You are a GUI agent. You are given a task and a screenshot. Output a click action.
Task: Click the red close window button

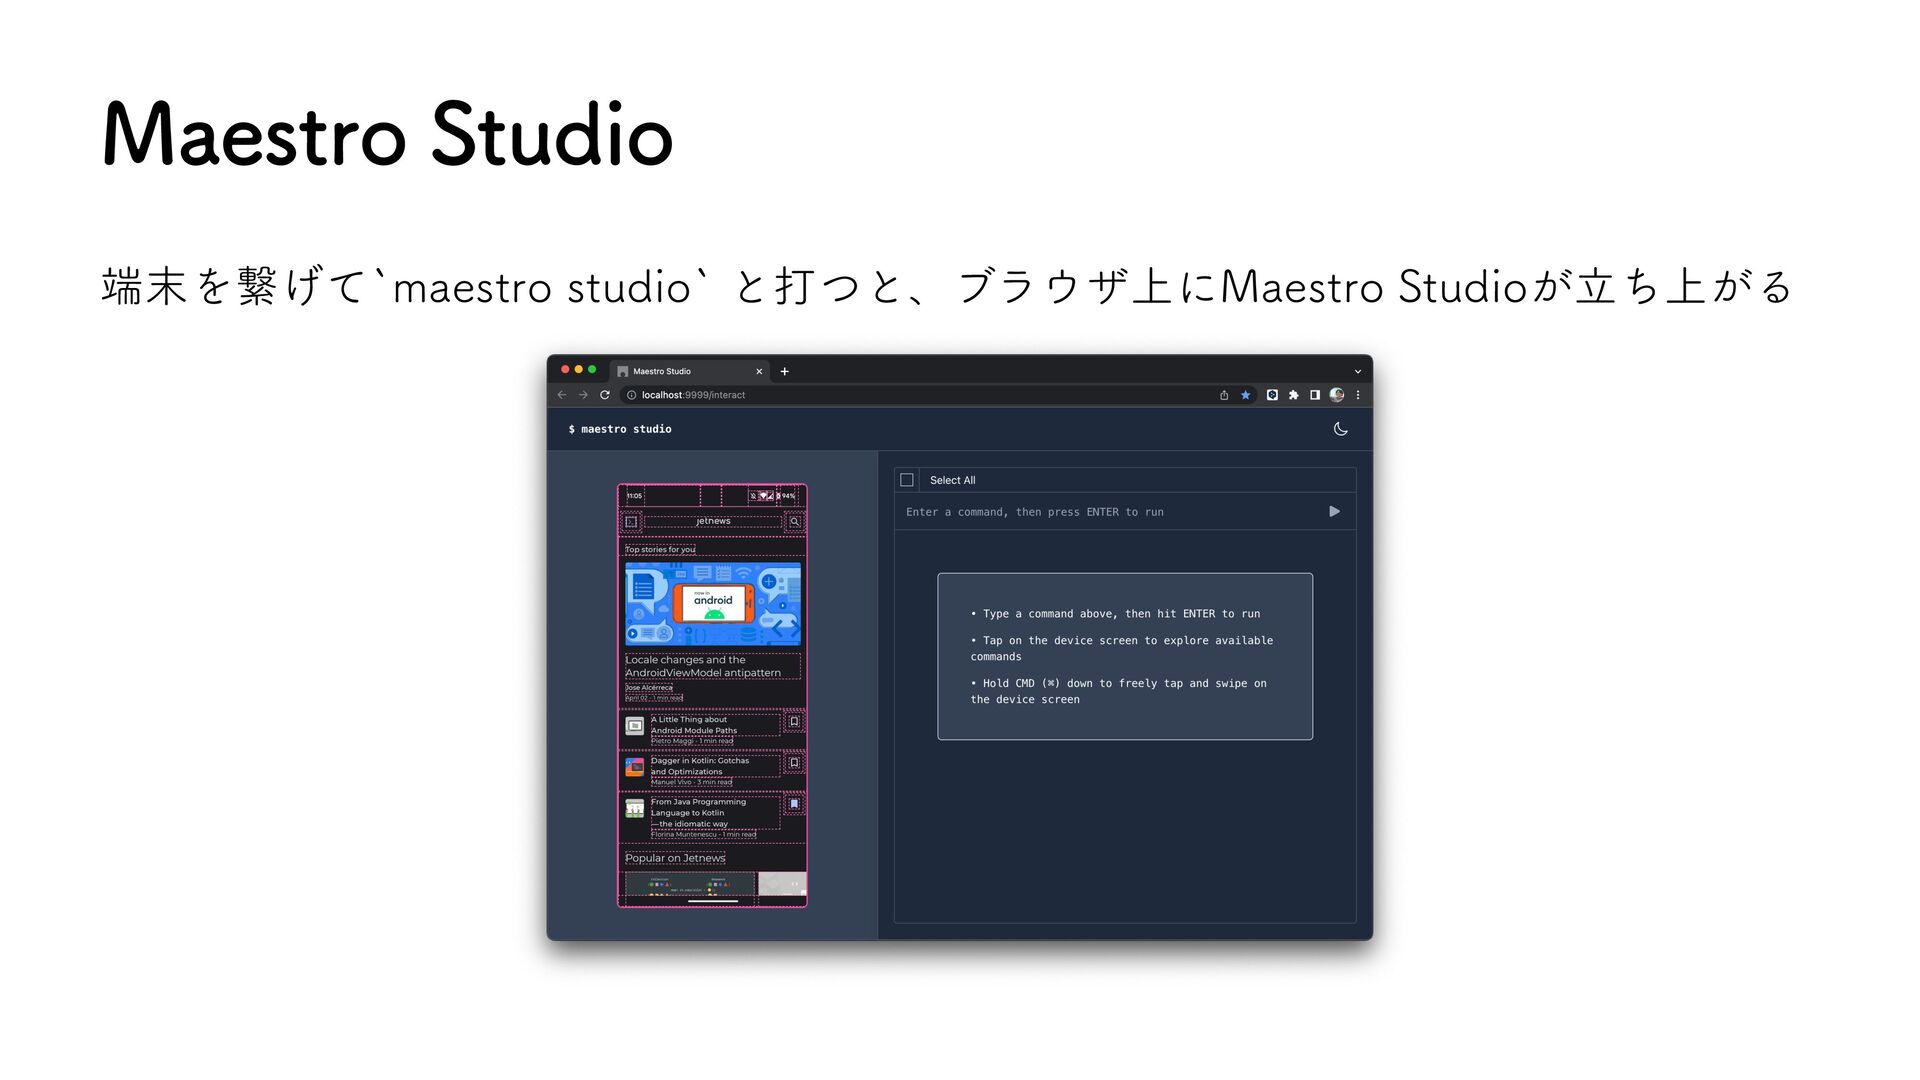click(565, 370)
